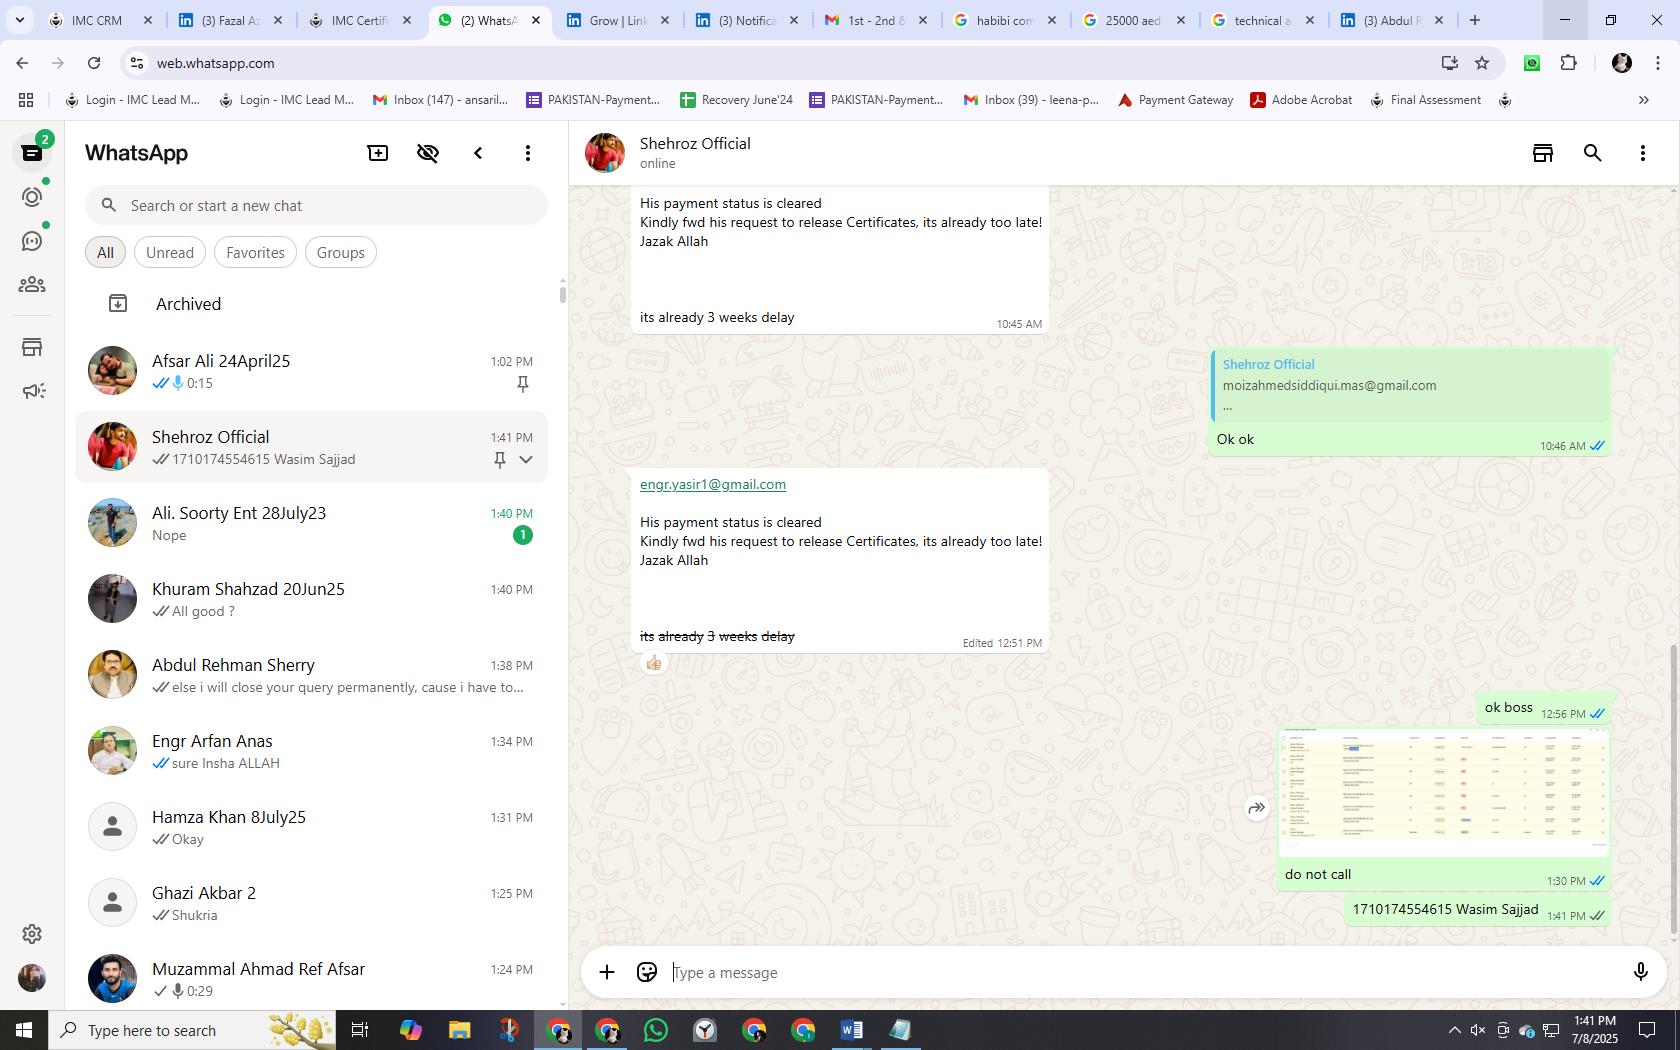Forward the spreadsheet image message

tap(1257, 808)
